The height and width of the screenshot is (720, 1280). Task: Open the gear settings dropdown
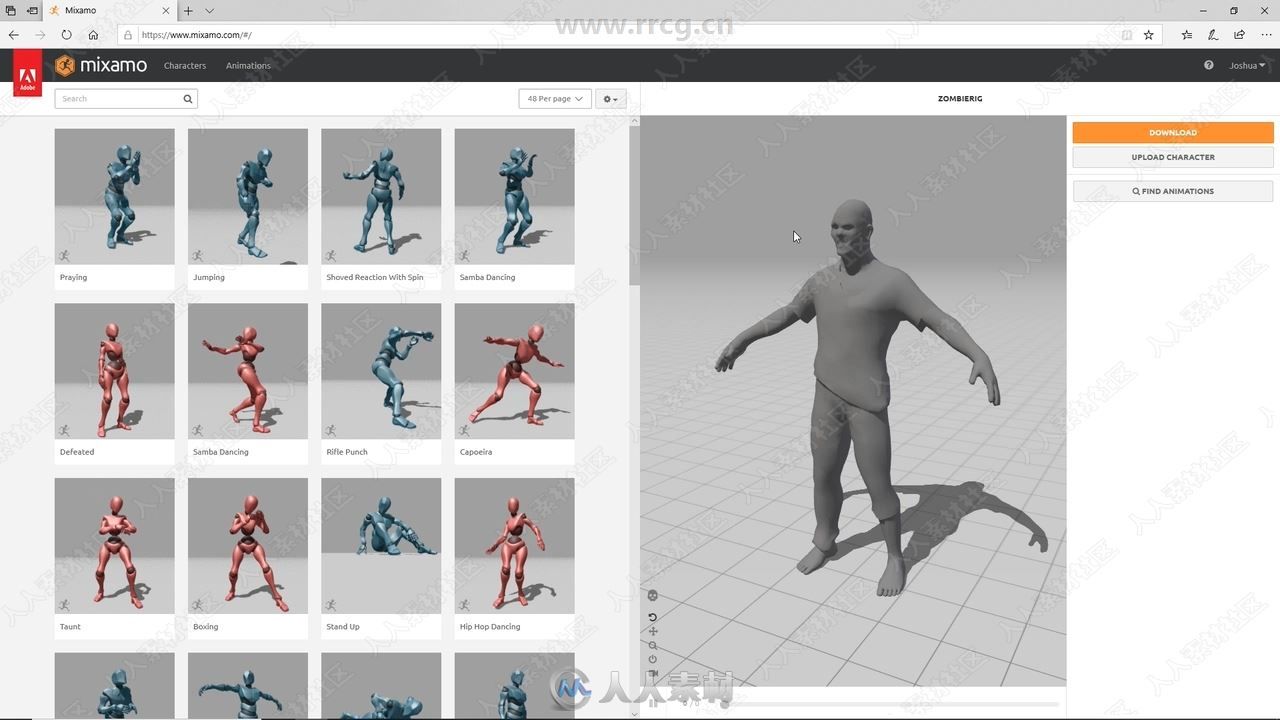(611, 99)
